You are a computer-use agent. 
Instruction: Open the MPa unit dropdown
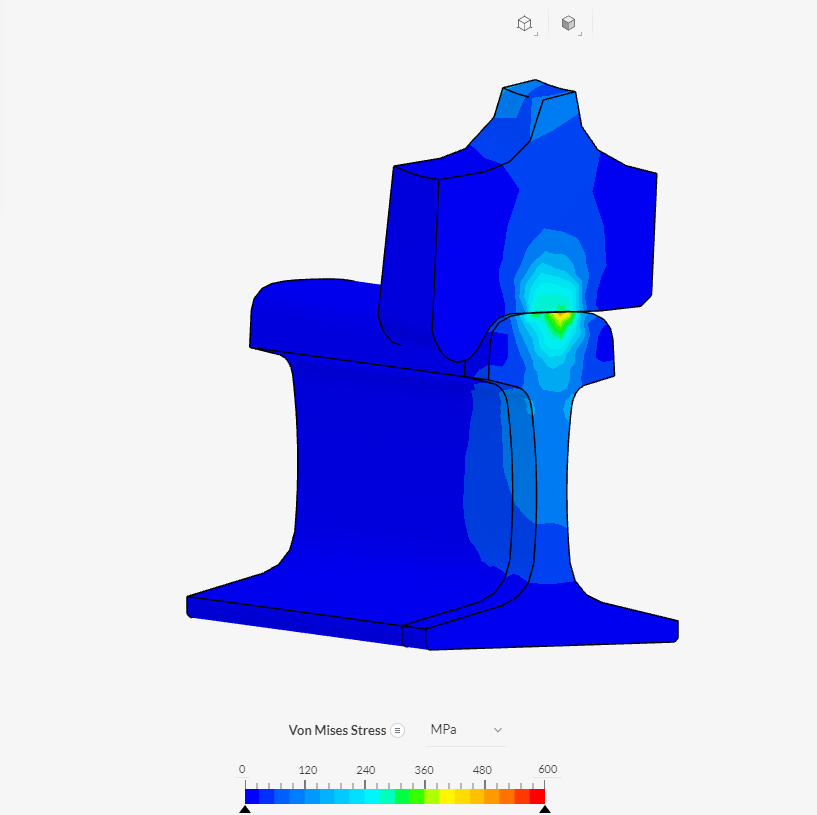tap(466, 730)
